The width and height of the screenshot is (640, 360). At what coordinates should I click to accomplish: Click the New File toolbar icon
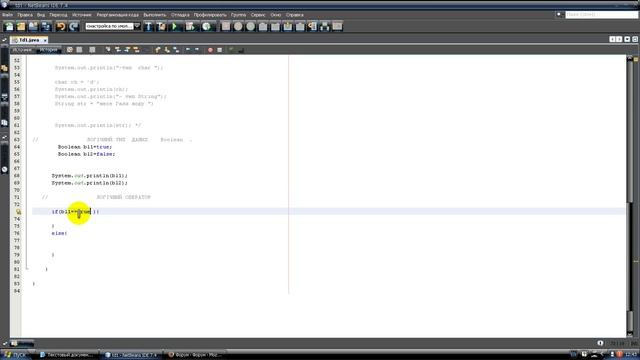tap(9, 27)
